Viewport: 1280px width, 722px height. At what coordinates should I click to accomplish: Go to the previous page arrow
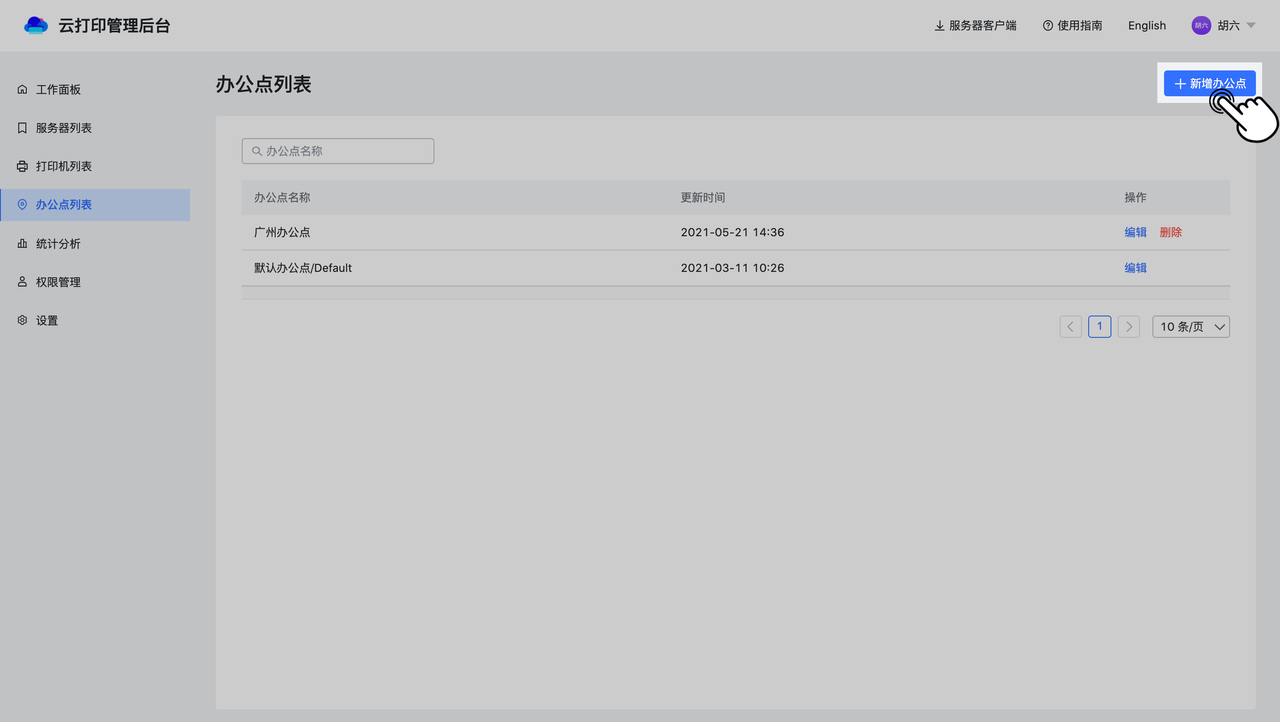(1071, 327)
